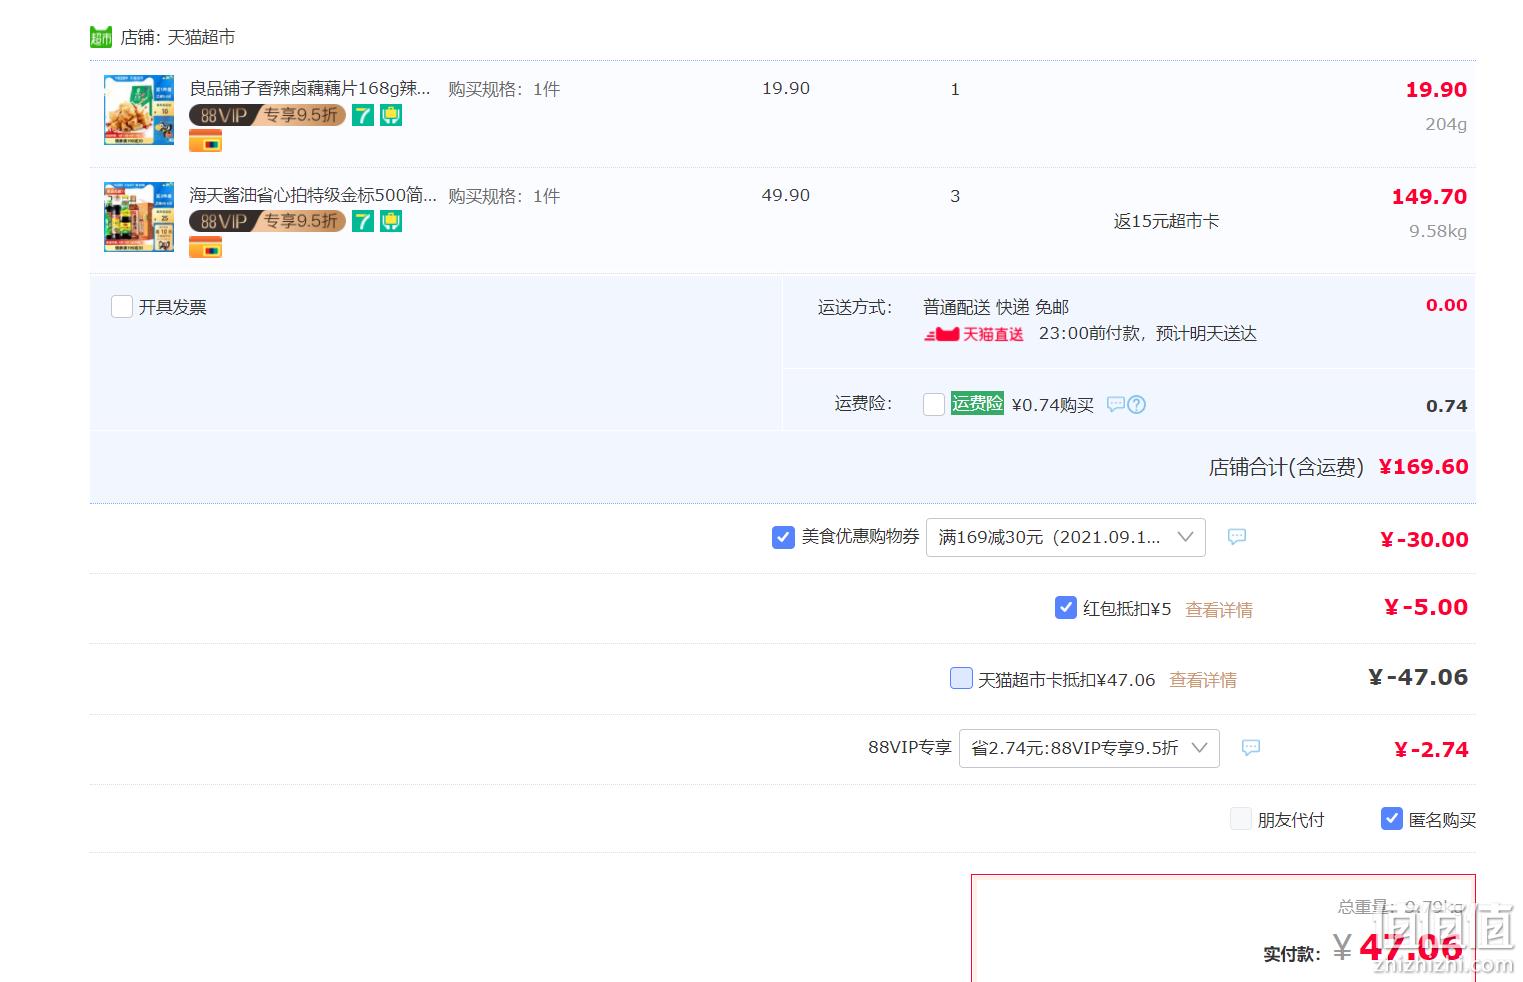Open the 良品铺子香辣卤藕藕片 product title
The width and height of the screenshot is (1523, 982).
click(x=310, y=88)
